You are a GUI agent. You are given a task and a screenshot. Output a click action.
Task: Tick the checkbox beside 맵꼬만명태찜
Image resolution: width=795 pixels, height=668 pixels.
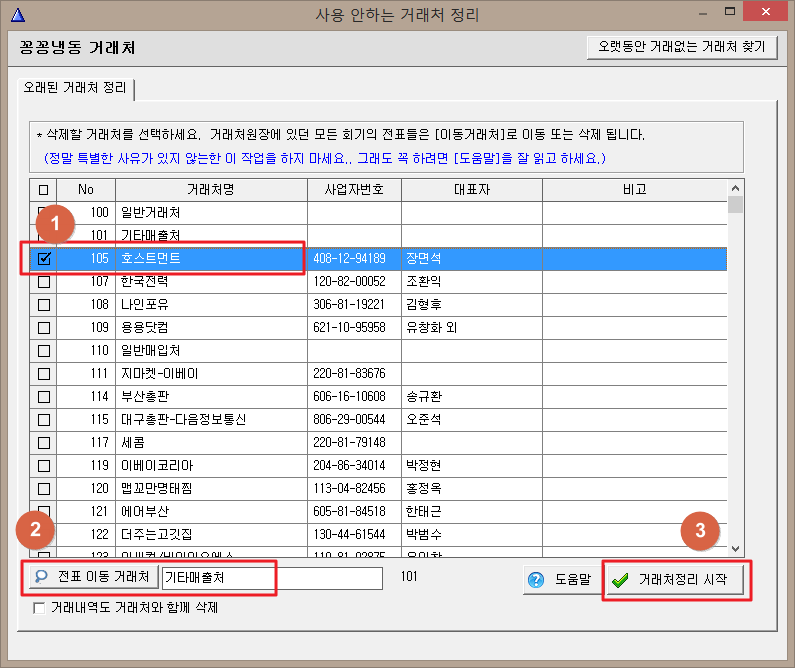(x=44, y=489)
